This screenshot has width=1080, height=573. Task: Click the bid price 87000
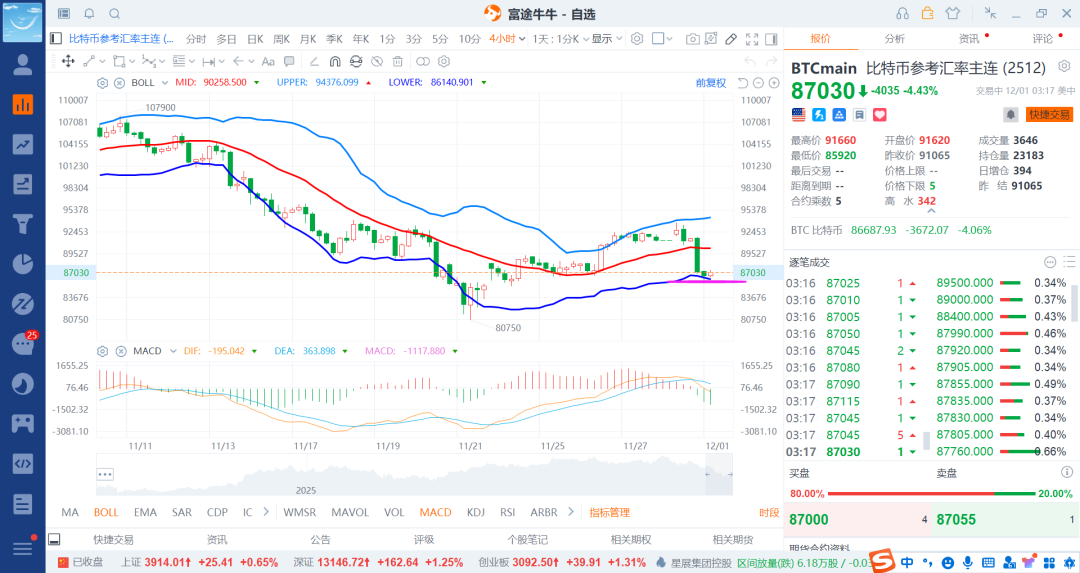[809, 520]
